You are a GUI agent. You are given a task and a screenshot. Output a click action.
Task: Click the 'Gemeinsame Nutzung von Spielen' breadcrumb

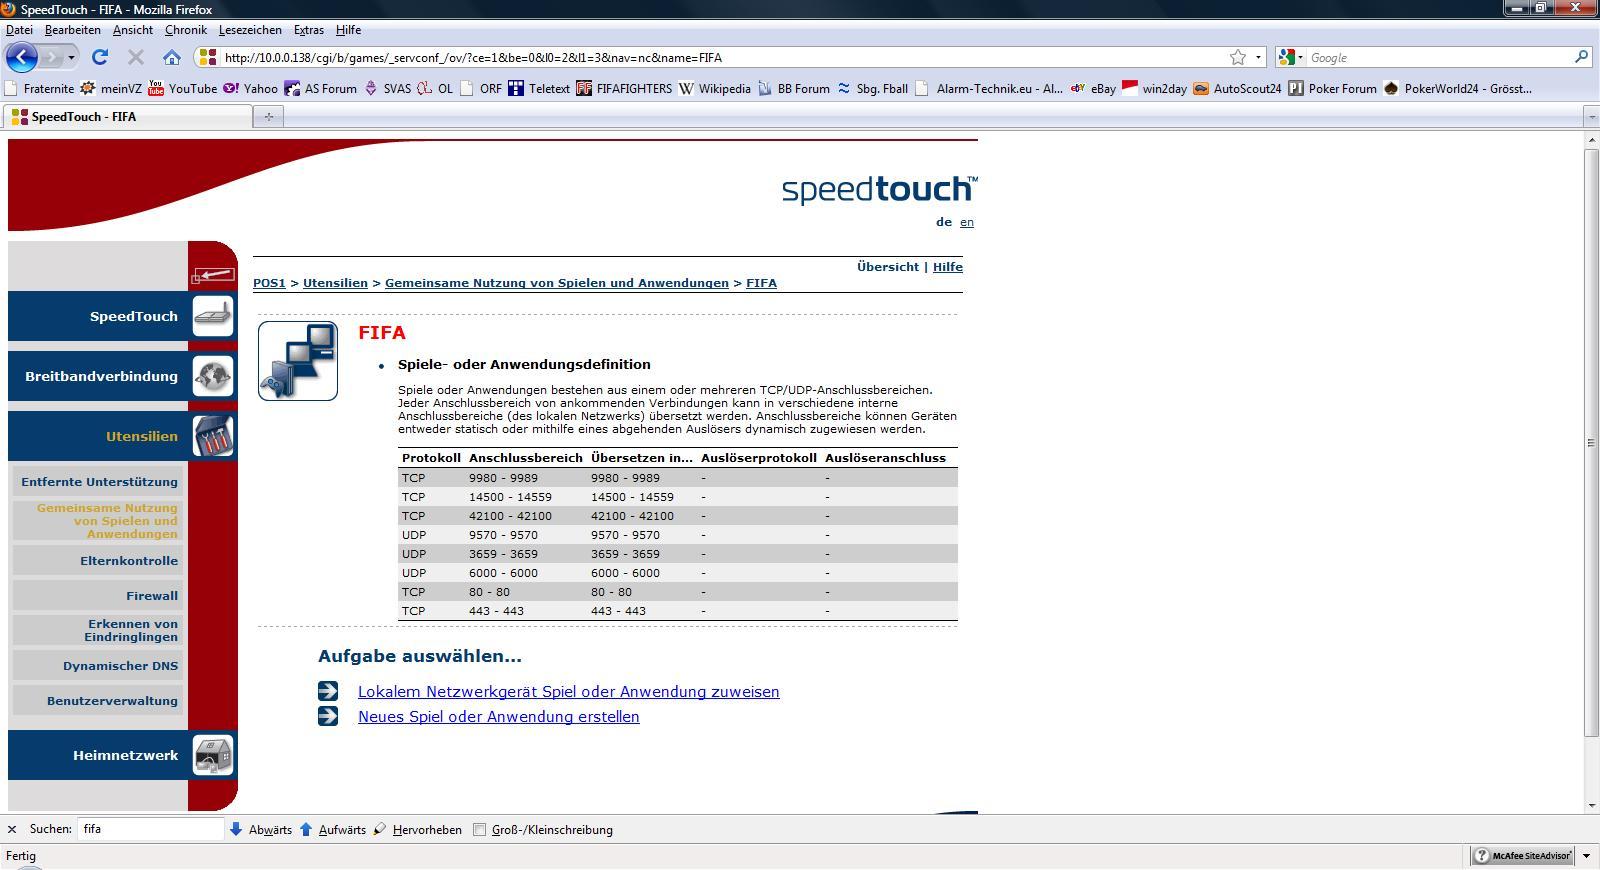(556, 283)
